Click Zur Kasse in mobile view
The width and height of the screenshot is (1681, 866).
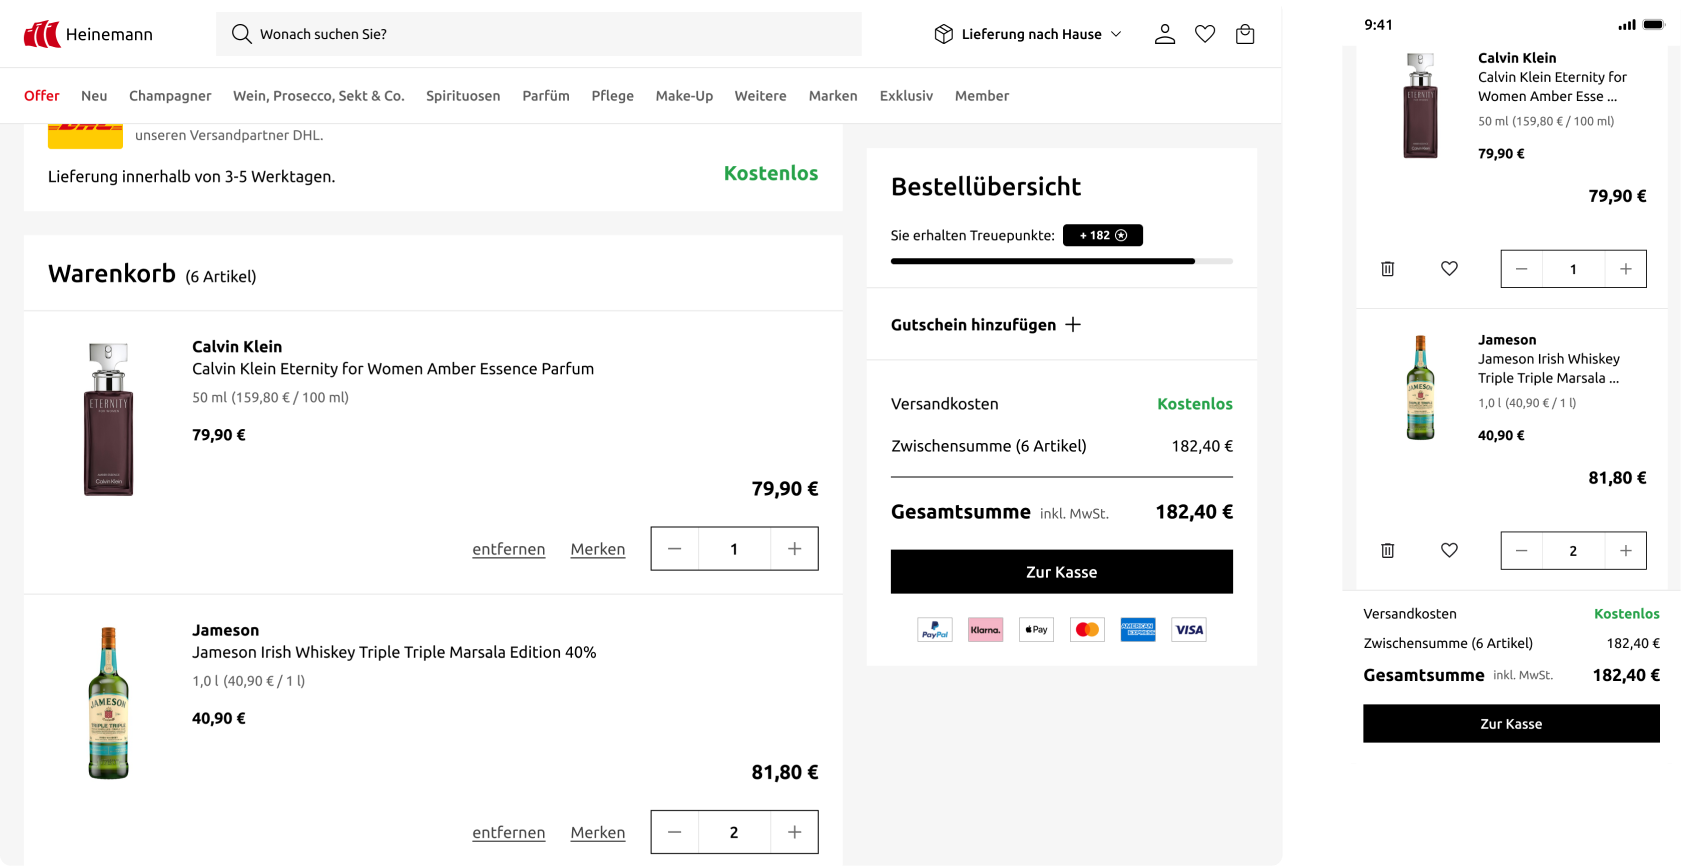(1511, 724)
